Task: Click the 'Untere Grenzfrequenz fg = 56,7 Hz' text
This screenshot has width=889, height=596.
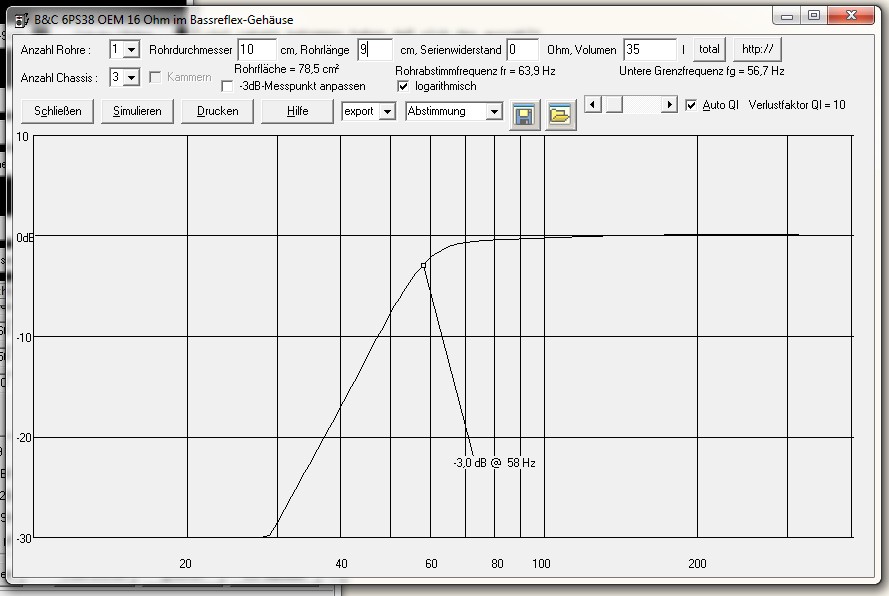Action: pos(701,71)
